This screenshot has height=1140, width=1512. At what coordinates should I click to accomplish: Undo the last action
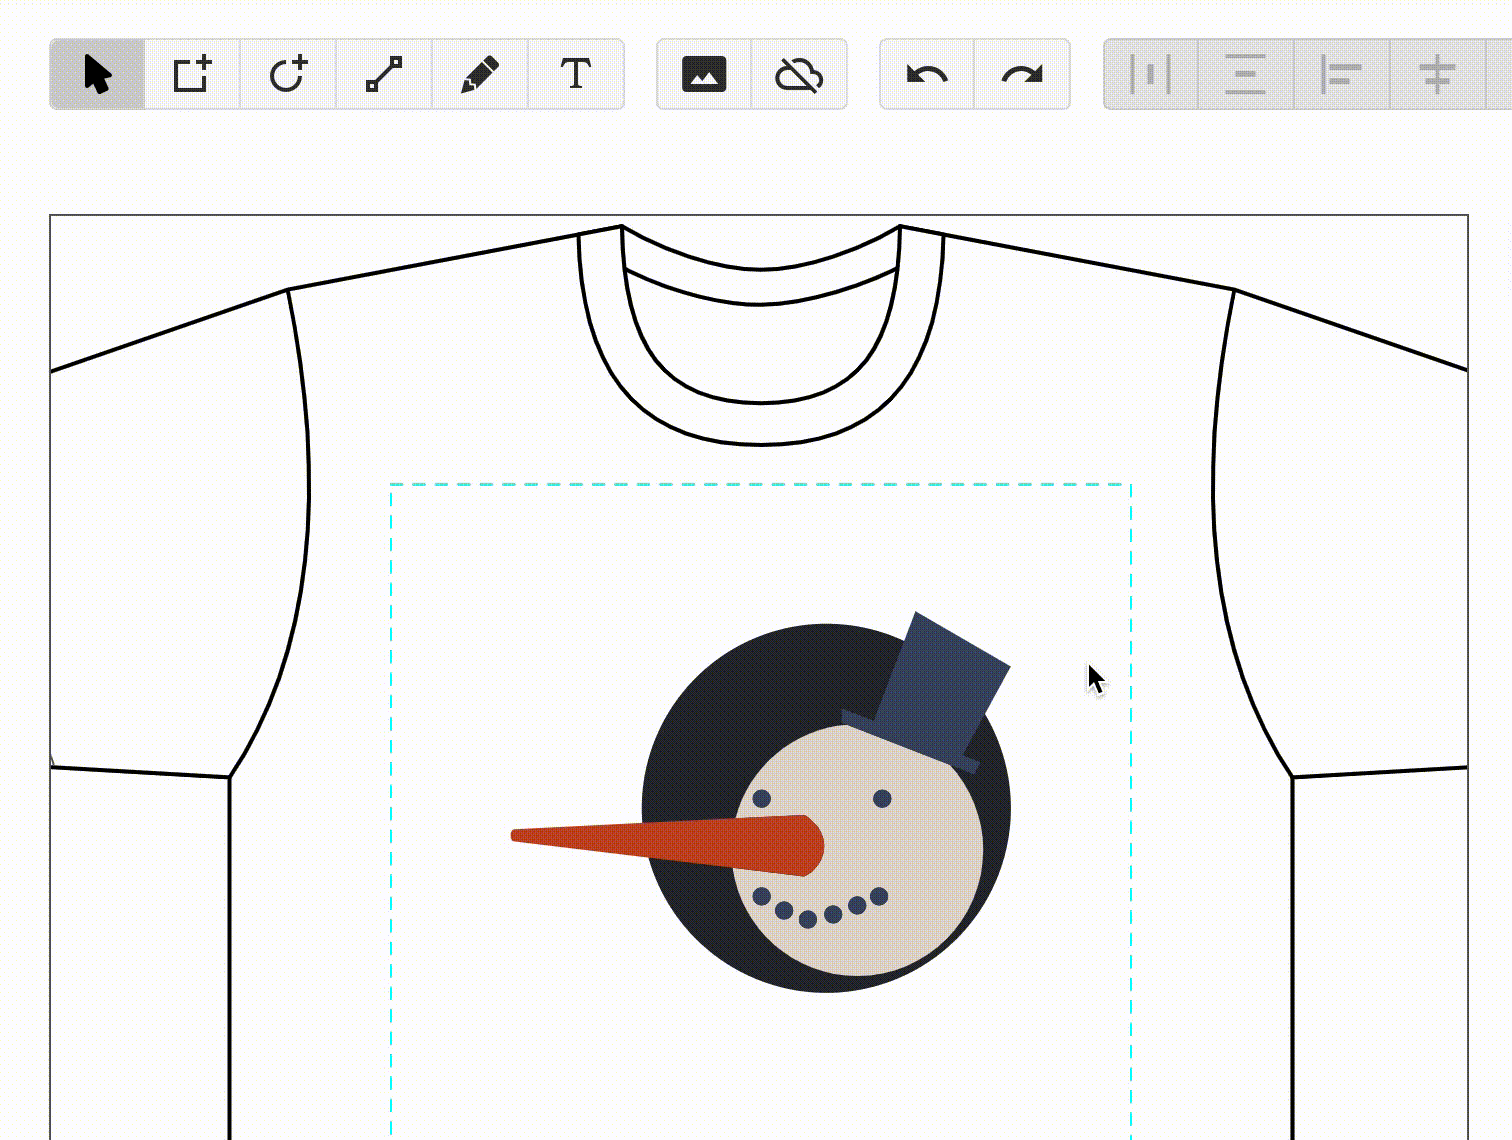pos(926,75)
